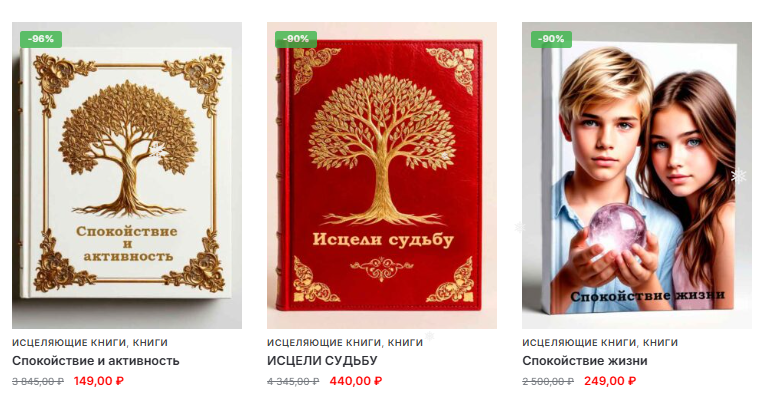Open the red 'Исцели судьбу' book cover image

coord(382,175)
